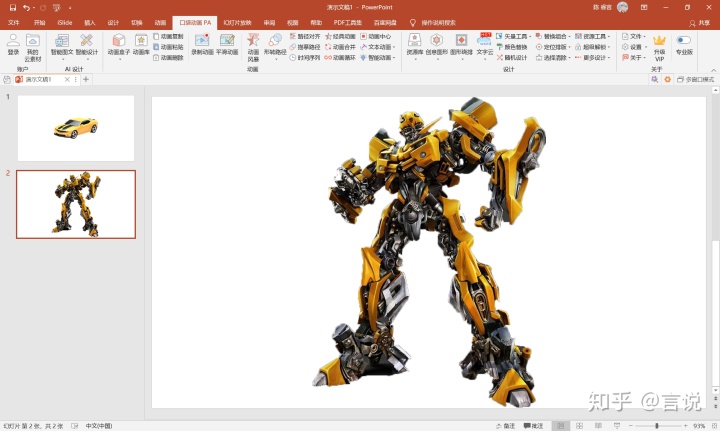Click the 批注 comments button

(x=533, y=426)
